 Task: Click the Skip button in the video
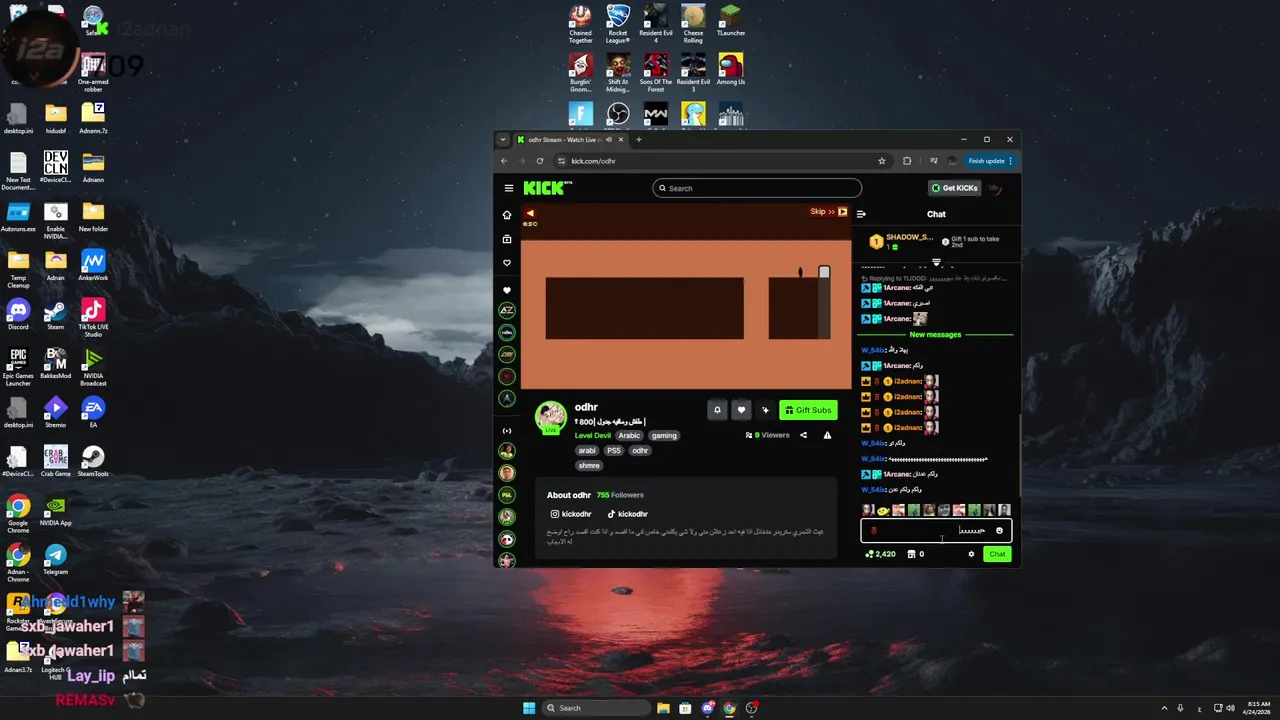click(x=828, y=212)
